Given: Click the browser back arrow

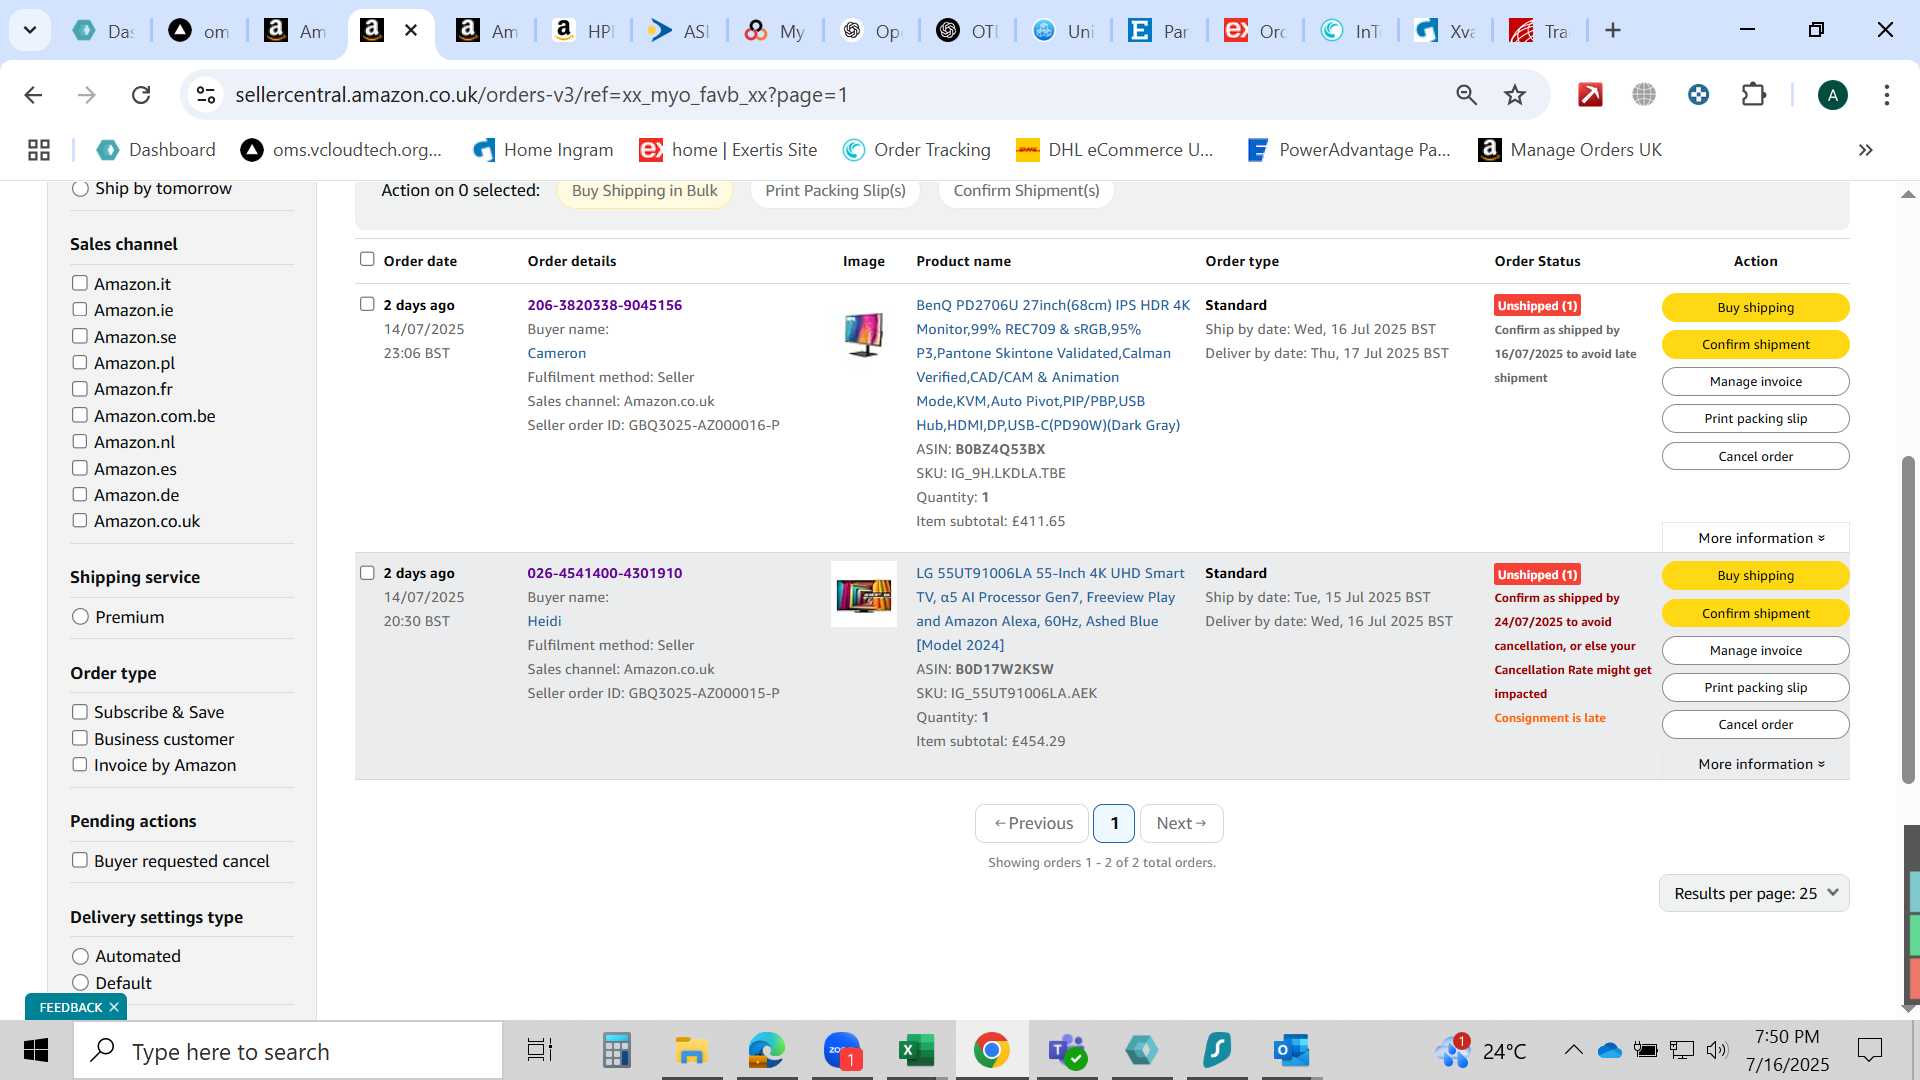Looking at the screenshot, I should pyautogui.click(x=33, y=95).
